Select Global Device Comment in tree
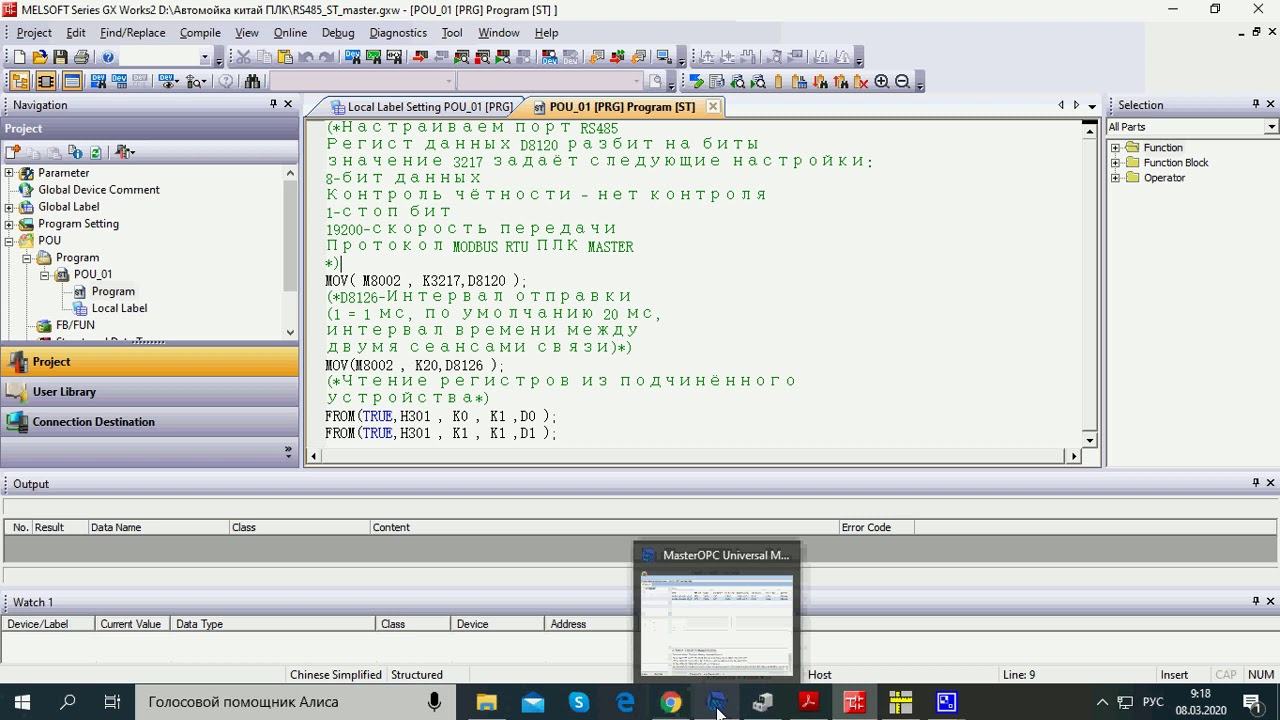1280x720 pixels. [99, 190]
